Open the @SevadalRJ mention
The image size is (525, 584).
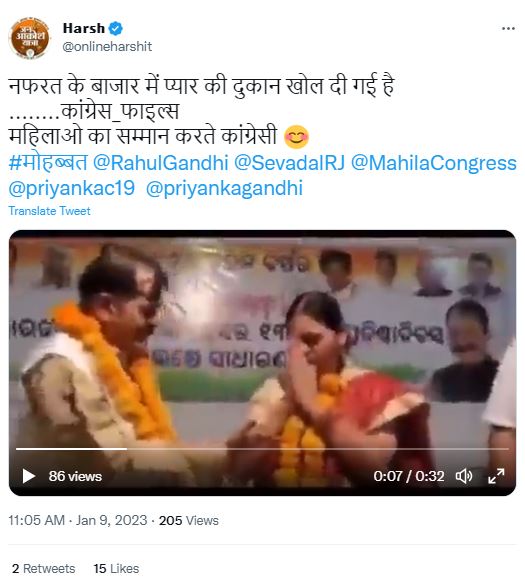(x=289, y=163)
